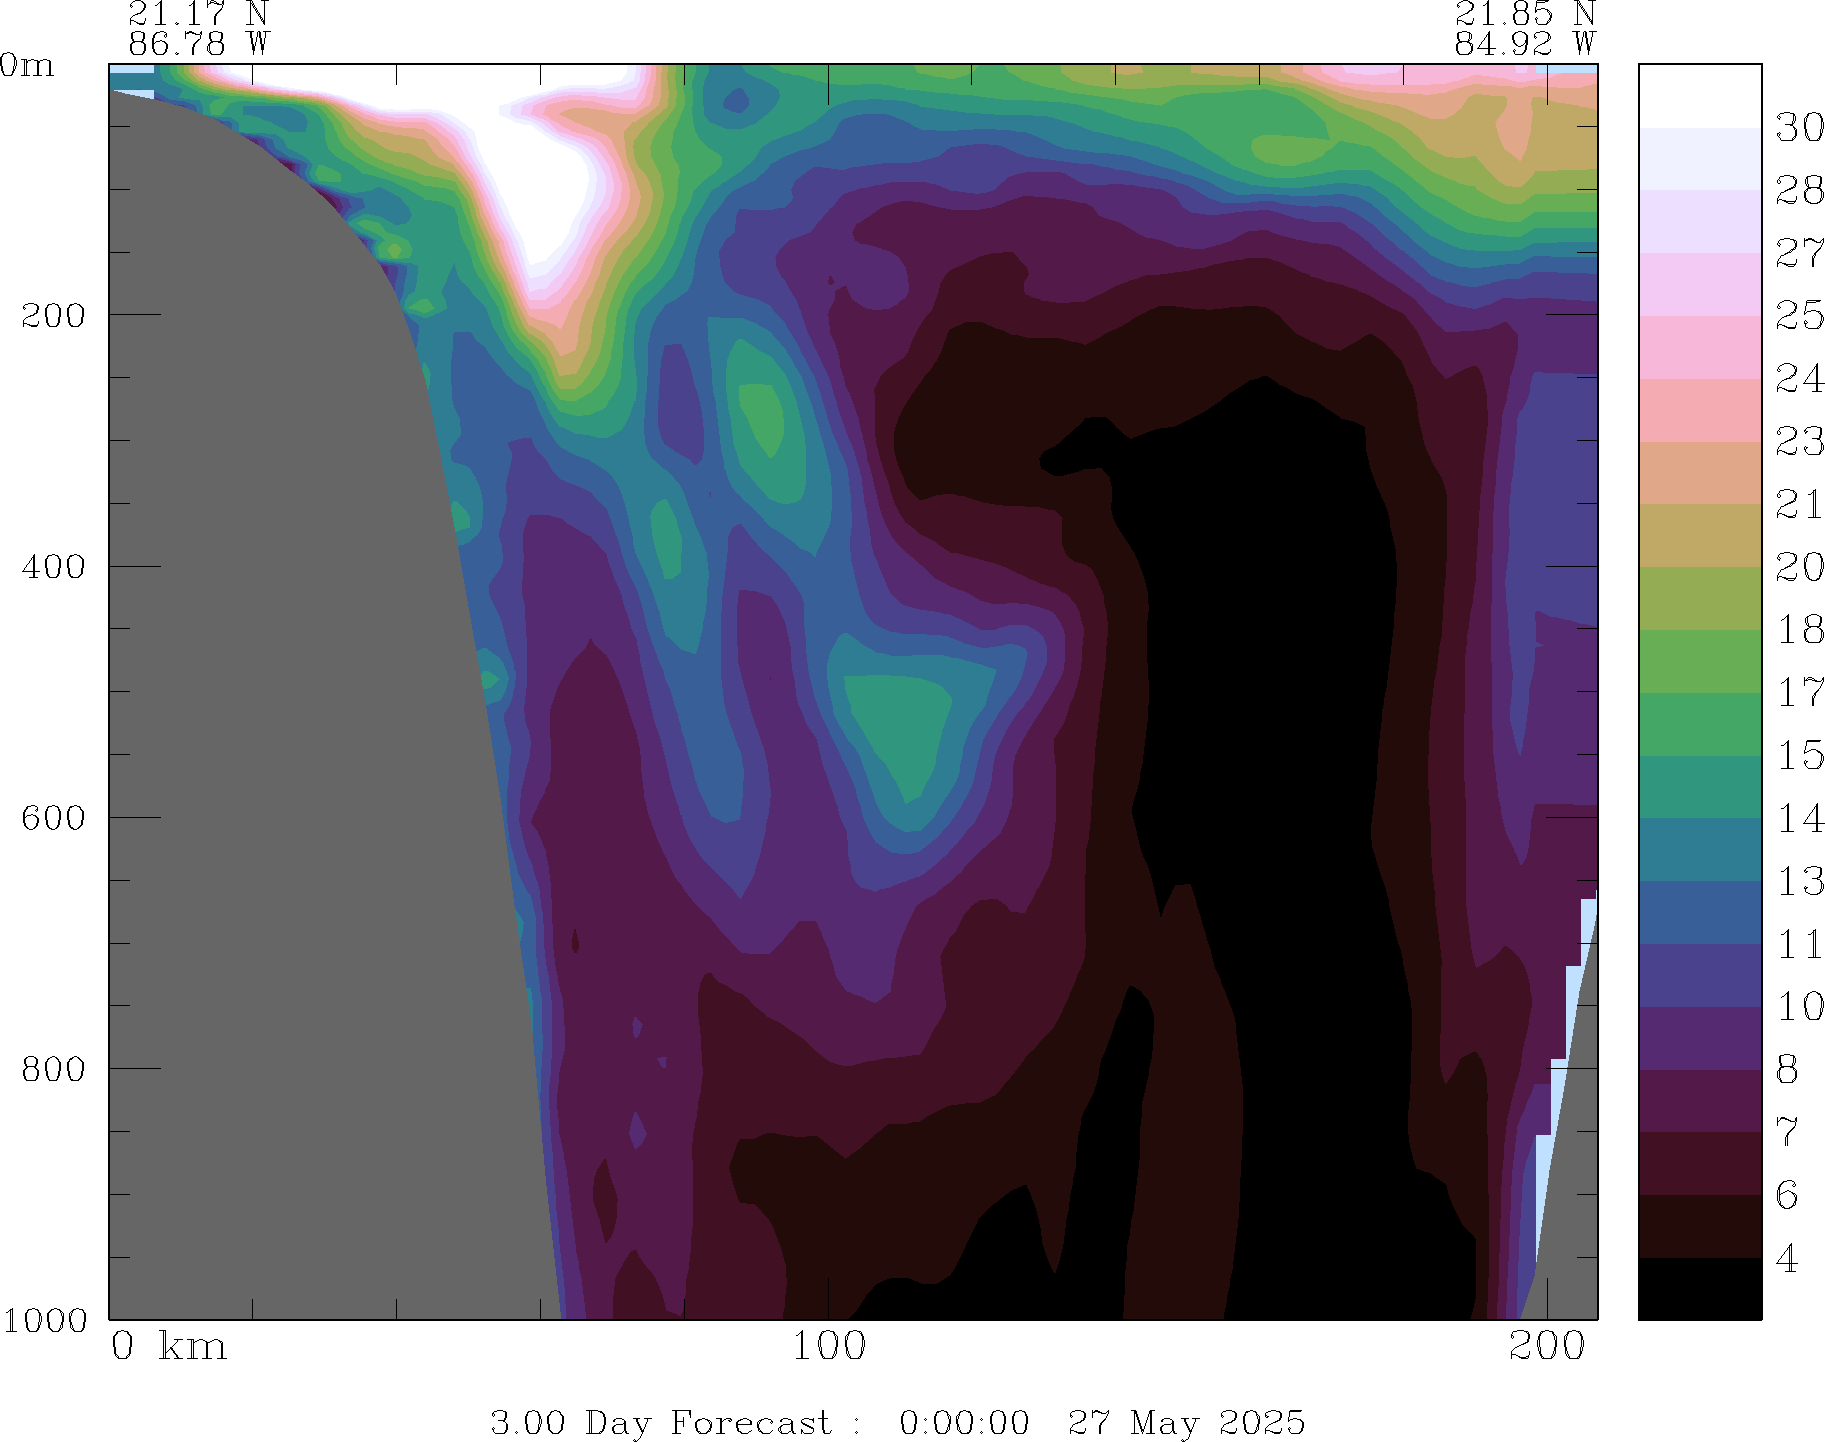This screenshot has width=1825, height=1442.
Task: Click the colorbar label 15
Action: click(x=1799, y=755)
